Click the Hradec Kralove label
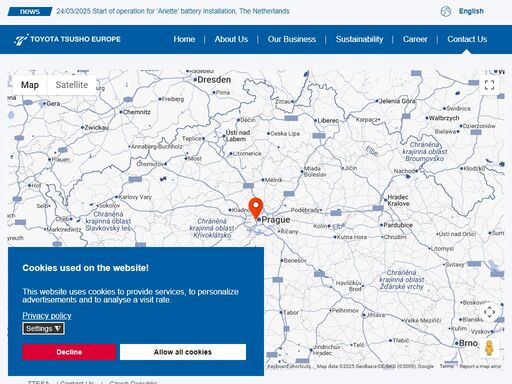Image resolution: width=512 pixels, height=384 pixels. (x=398, y=200)
